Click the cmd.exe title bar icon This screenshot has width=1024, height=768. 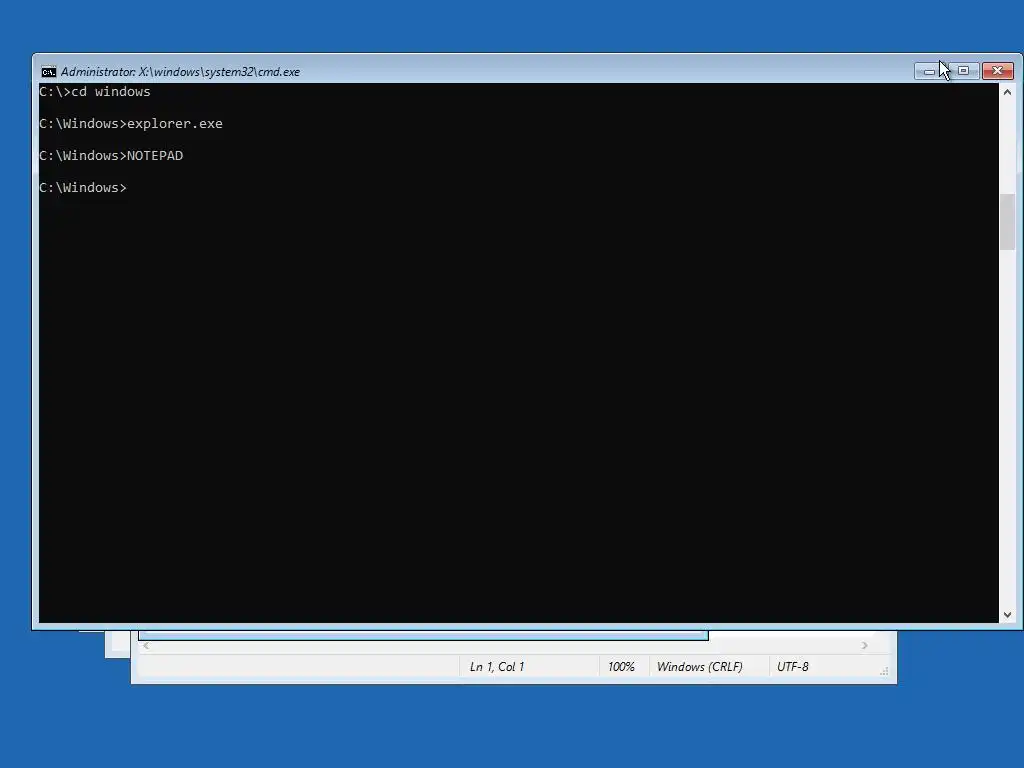pos(48,72)
